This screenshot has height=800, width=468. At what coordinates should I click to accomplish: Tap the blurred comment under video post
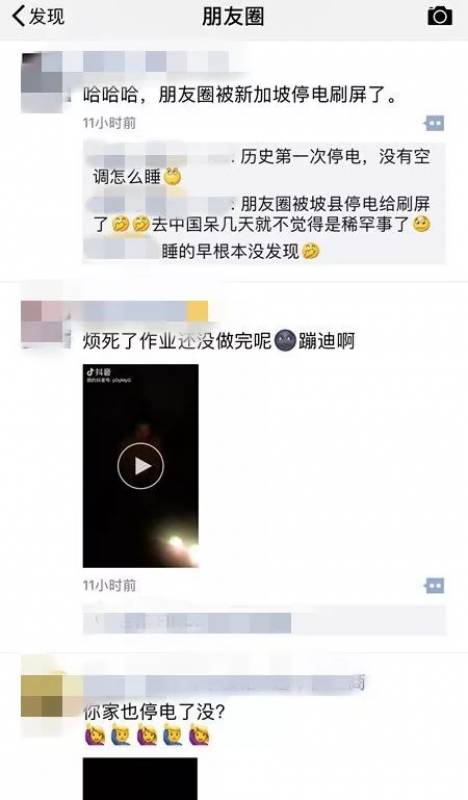click(x=264, y=620)
